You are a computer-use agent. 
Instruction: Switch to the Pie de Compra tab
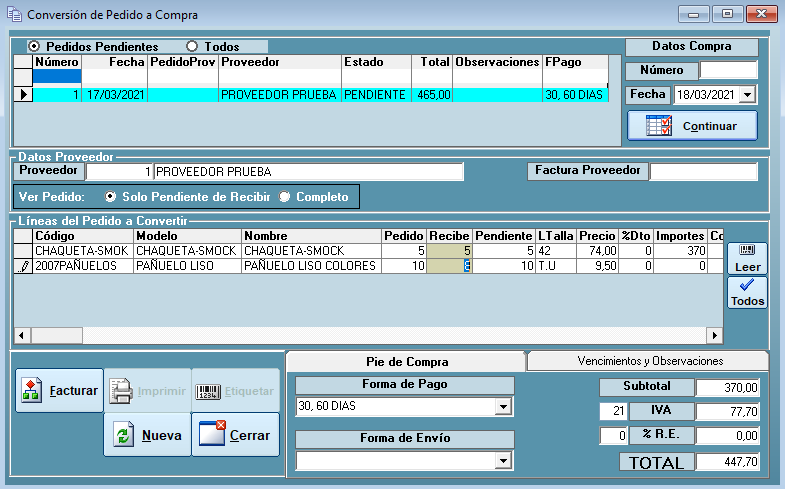407,361
